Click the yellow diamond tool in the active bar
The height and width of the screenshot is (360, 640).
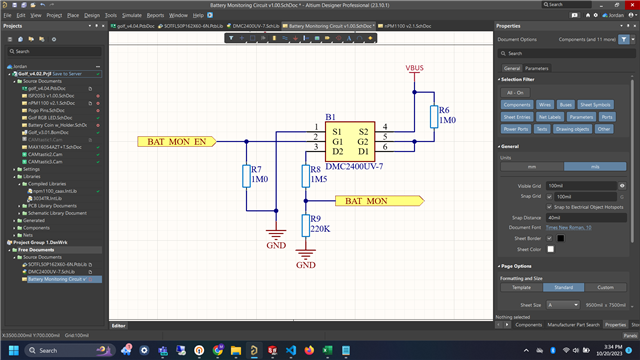point(371,38)
